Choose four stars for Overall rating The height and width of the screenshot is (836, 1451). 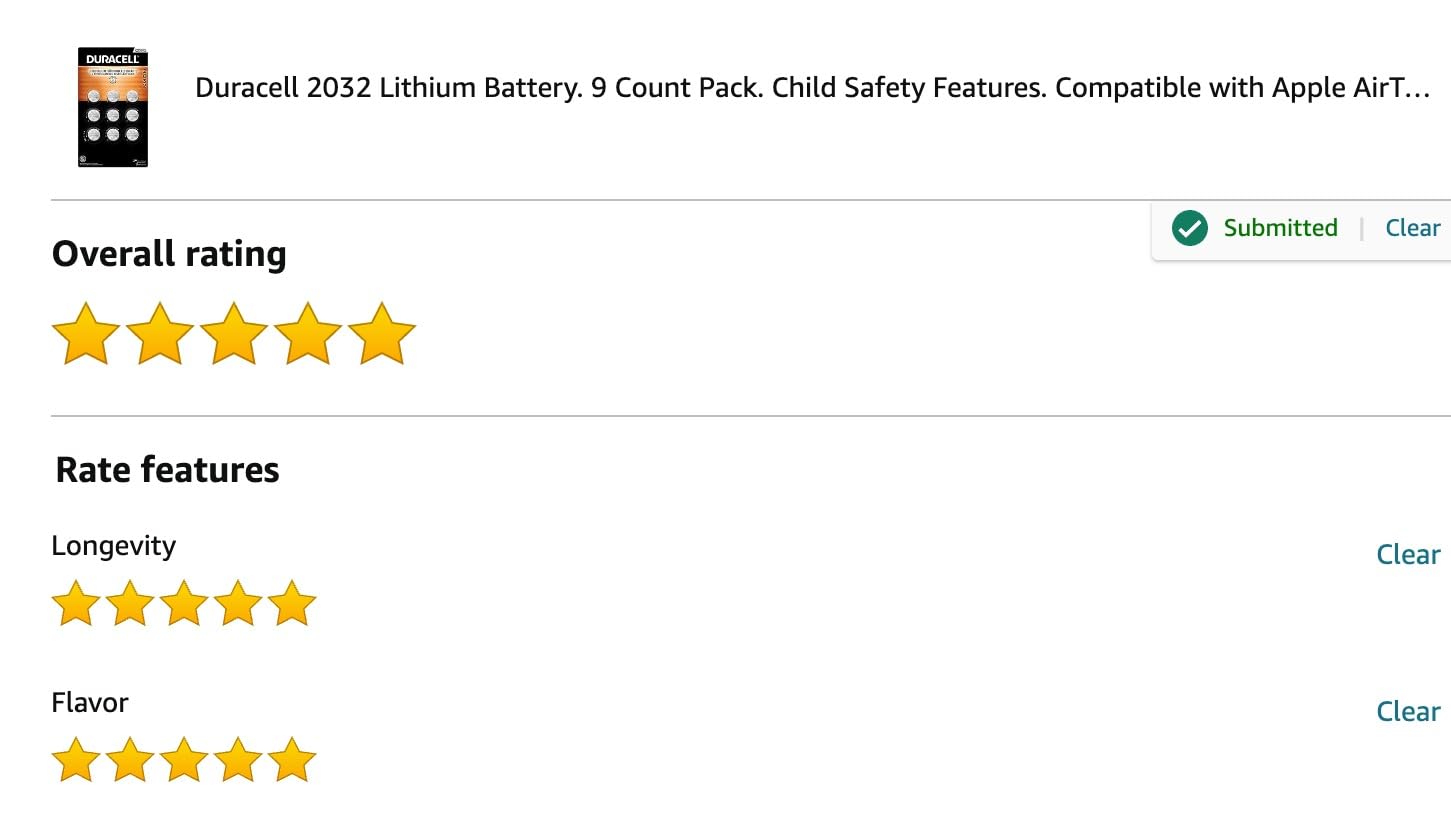(308, 335)
